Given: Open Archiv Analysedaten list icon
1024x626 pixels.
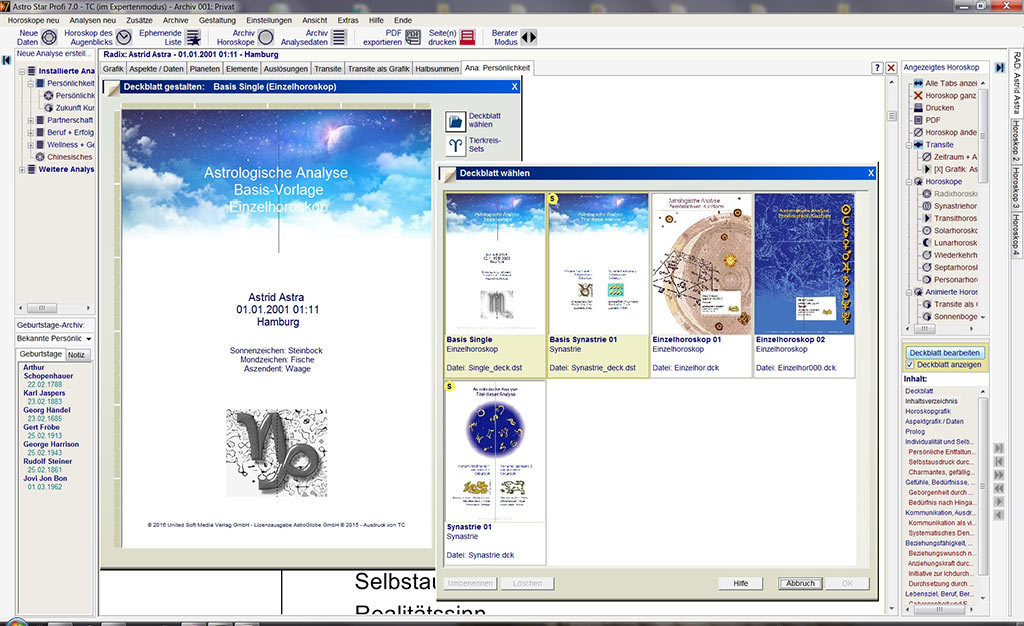Looking at the screenshot, I should coord(338,37).
